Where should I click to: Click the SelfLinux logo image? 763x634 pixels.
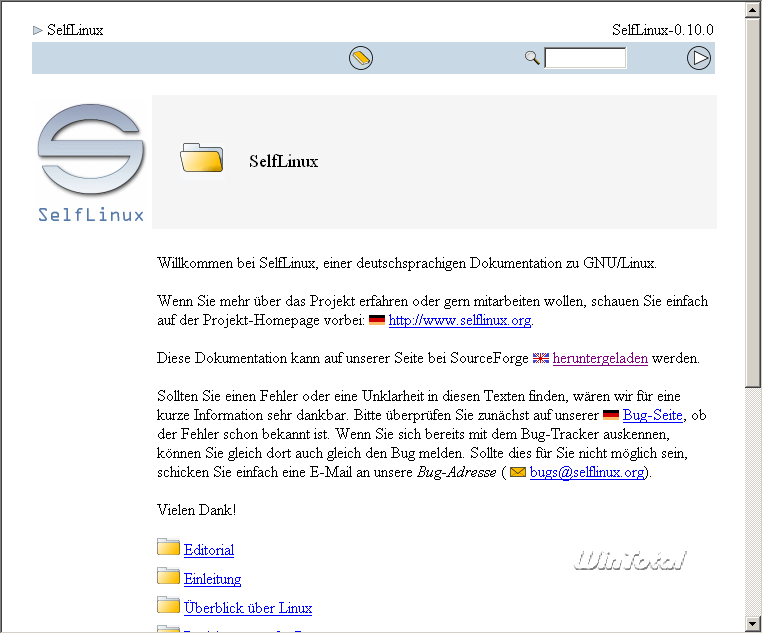[x=91, y=163]
